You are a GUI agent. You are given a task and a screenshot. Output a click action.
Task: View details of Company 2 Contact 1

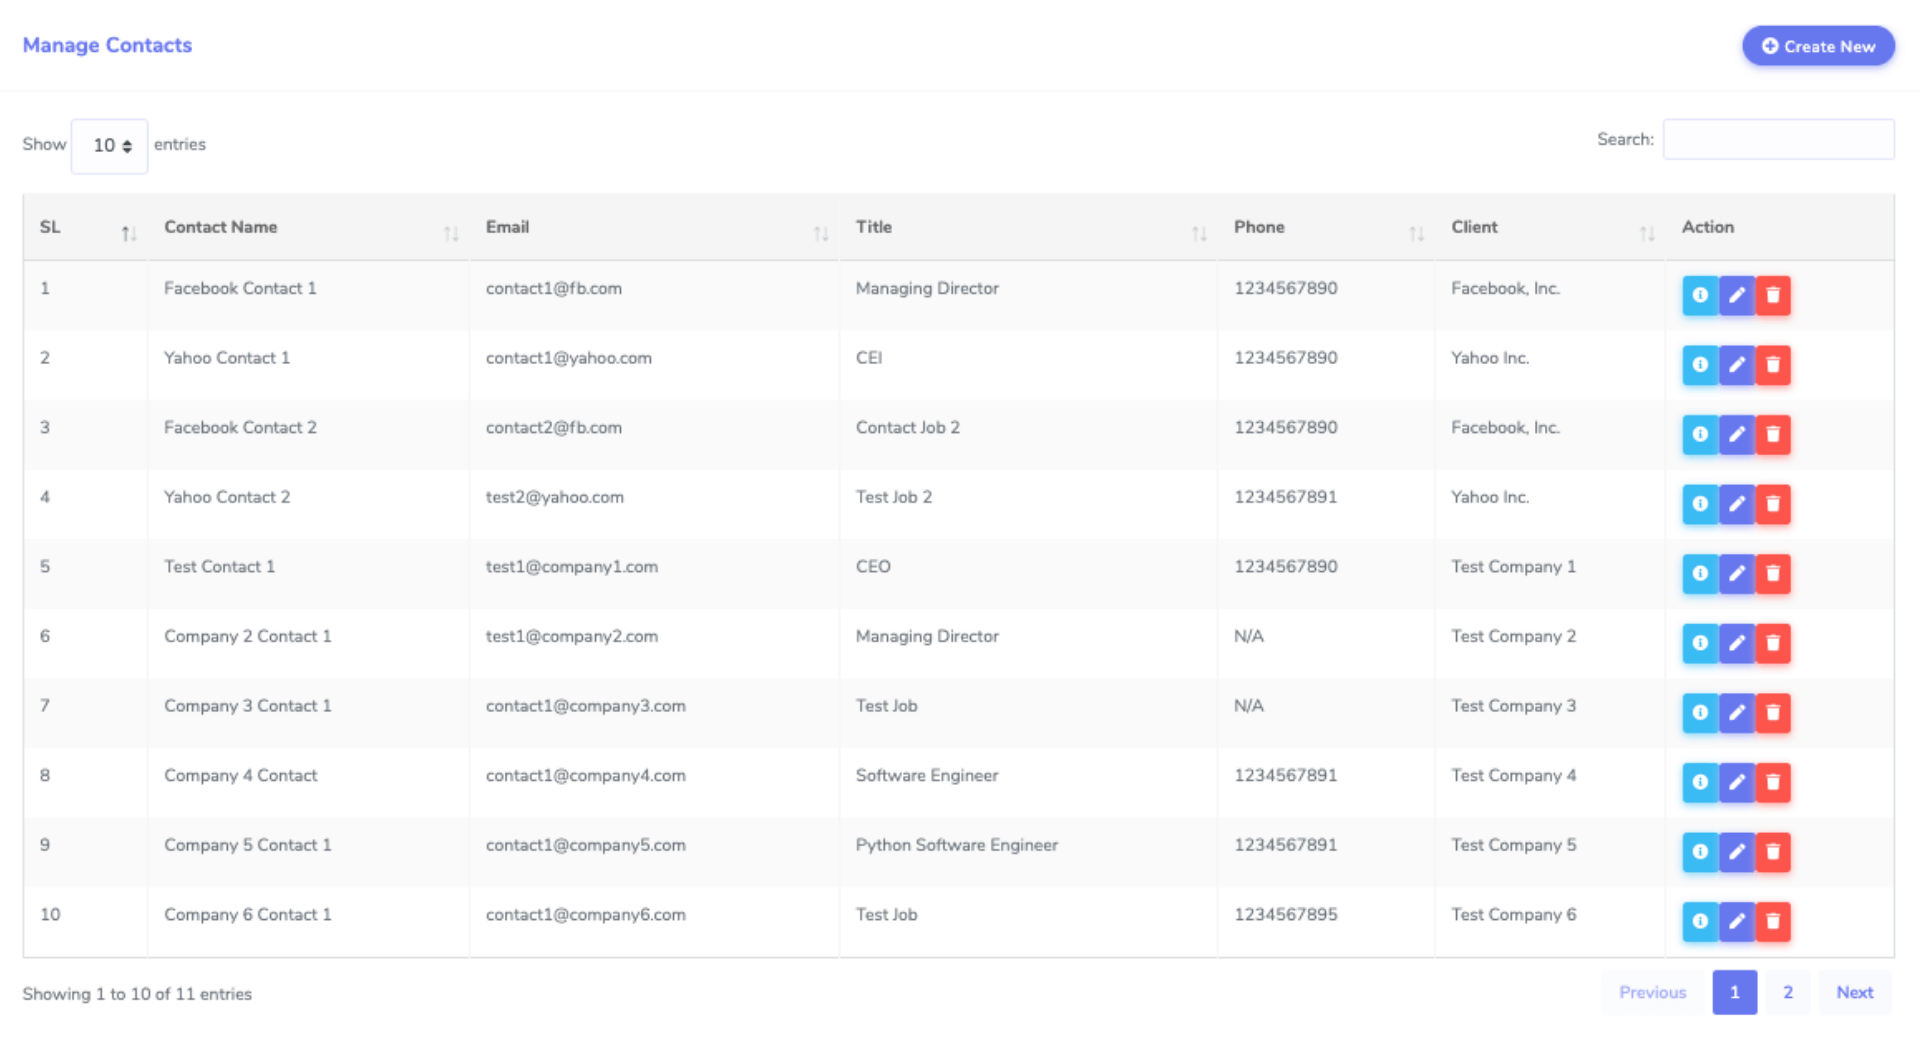pos(1700,643)
